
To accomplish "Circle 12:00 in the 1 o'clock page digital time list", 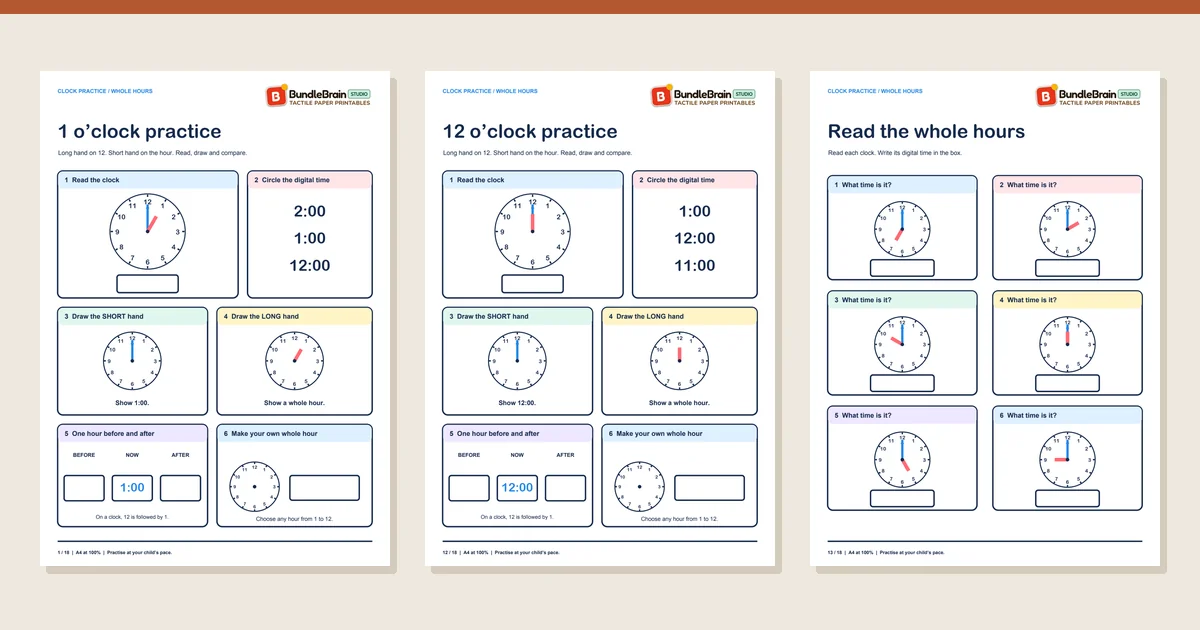I will click(x=310, y=265).
